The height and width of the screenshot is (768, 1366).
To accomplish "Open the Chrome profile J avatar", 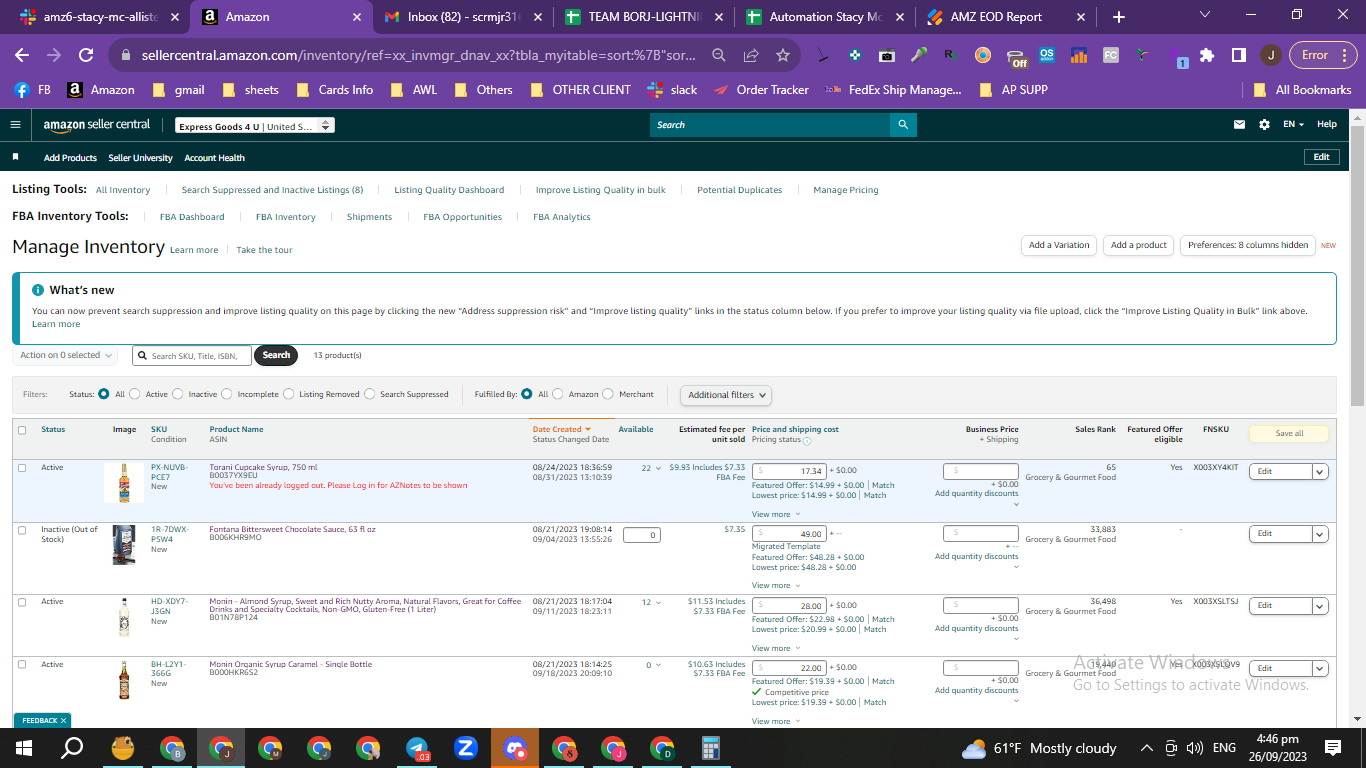I will pyautogui.click(x=1270, y=56).
